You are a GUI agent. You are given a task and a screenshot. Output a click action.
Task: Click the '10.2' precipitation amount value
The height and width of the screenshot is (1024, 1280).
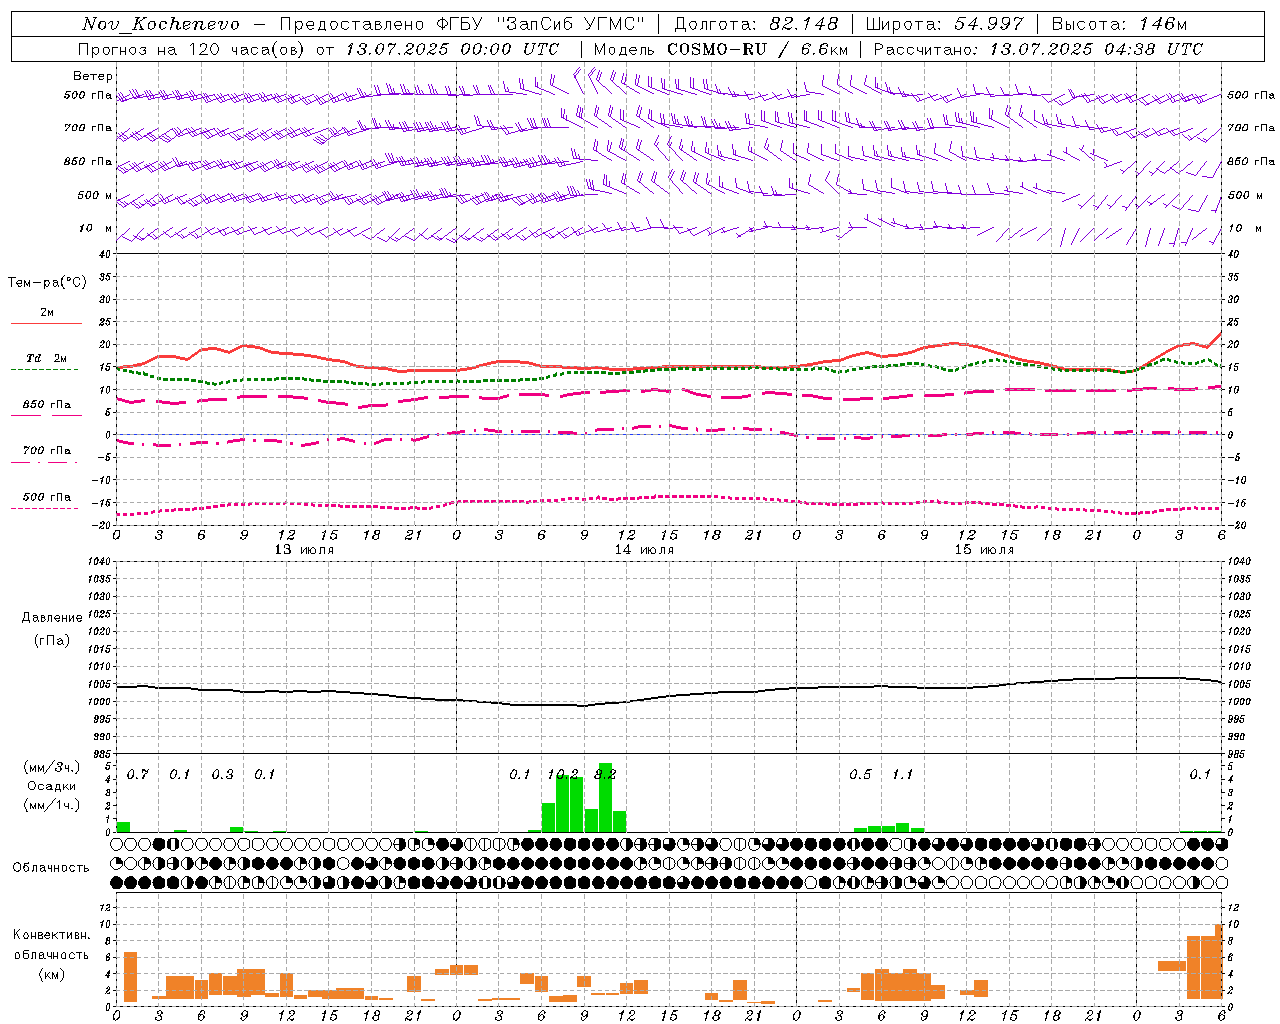point(563,774)
